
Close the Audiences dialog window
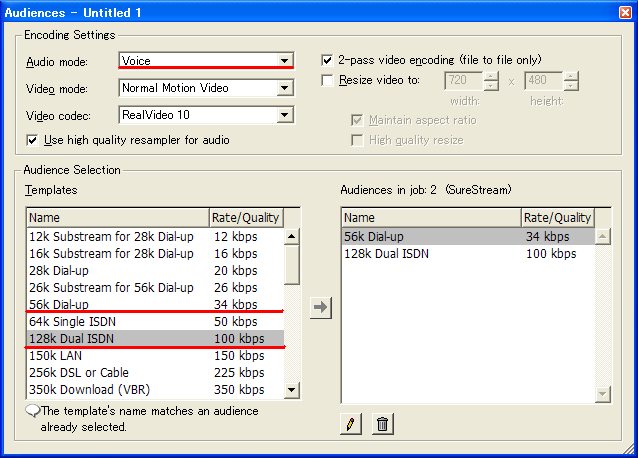pos(625,13)
